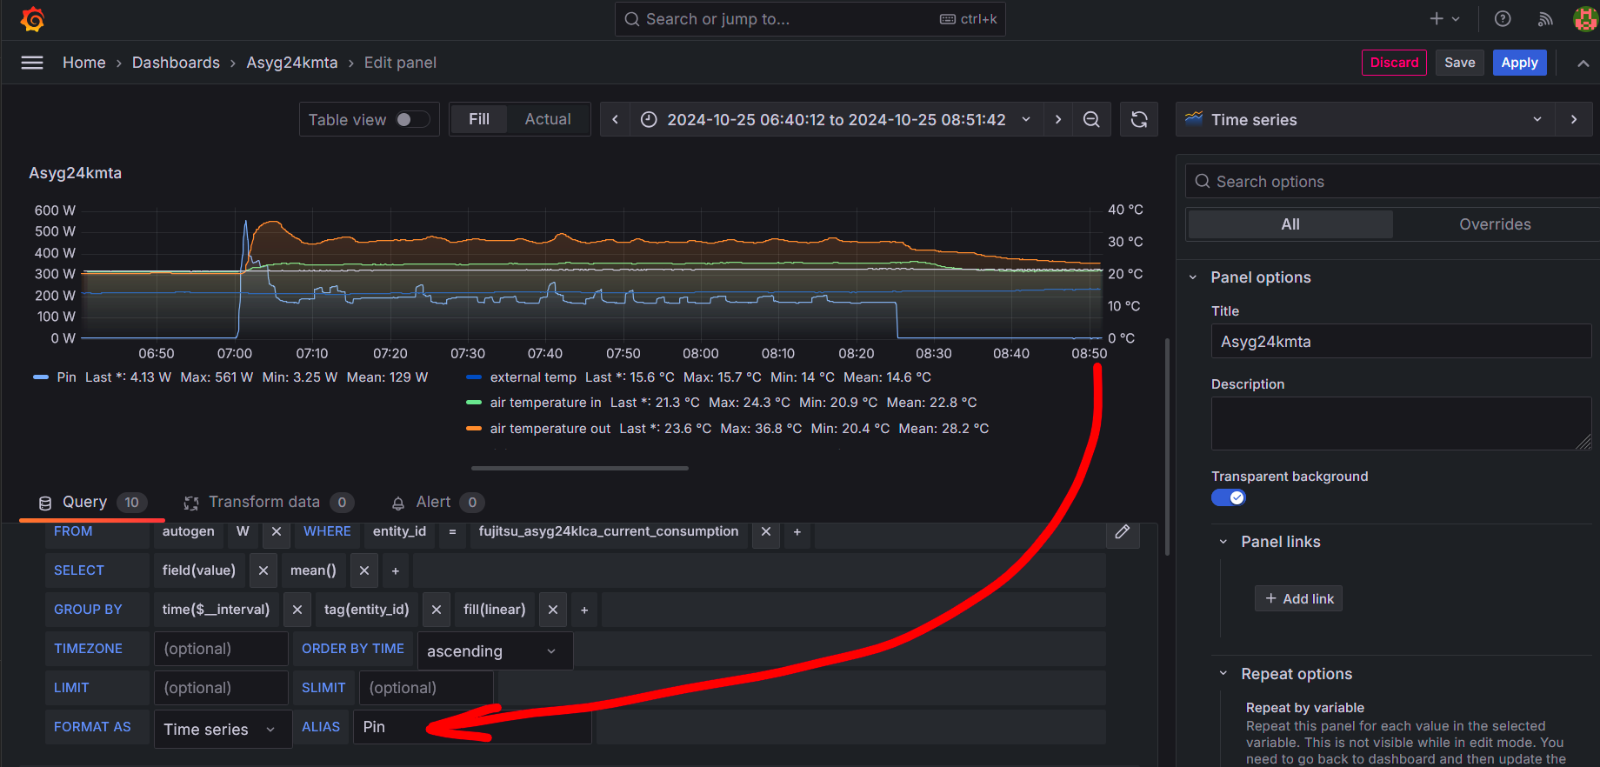
Task: Open the hamburger navigation menu
Action: point(32,62)
